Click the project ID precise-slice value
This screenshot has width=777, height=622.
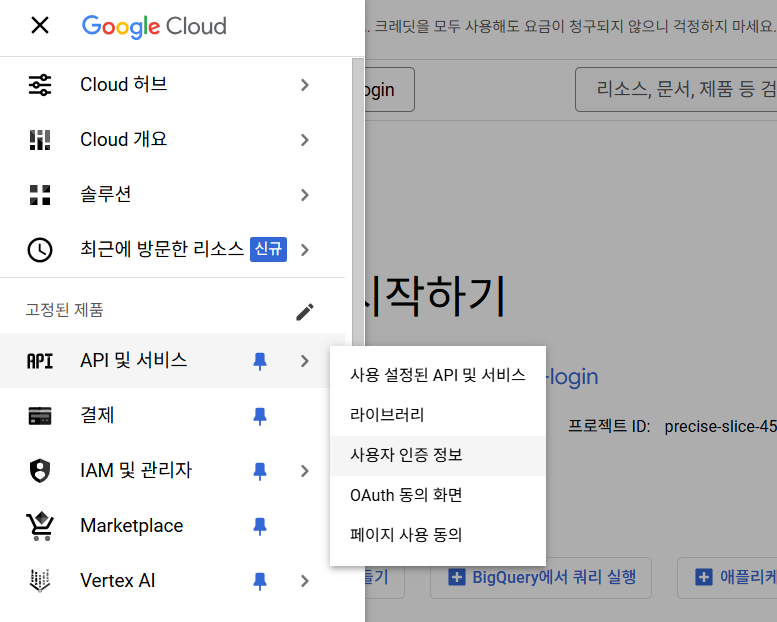(x=721, y=426)
